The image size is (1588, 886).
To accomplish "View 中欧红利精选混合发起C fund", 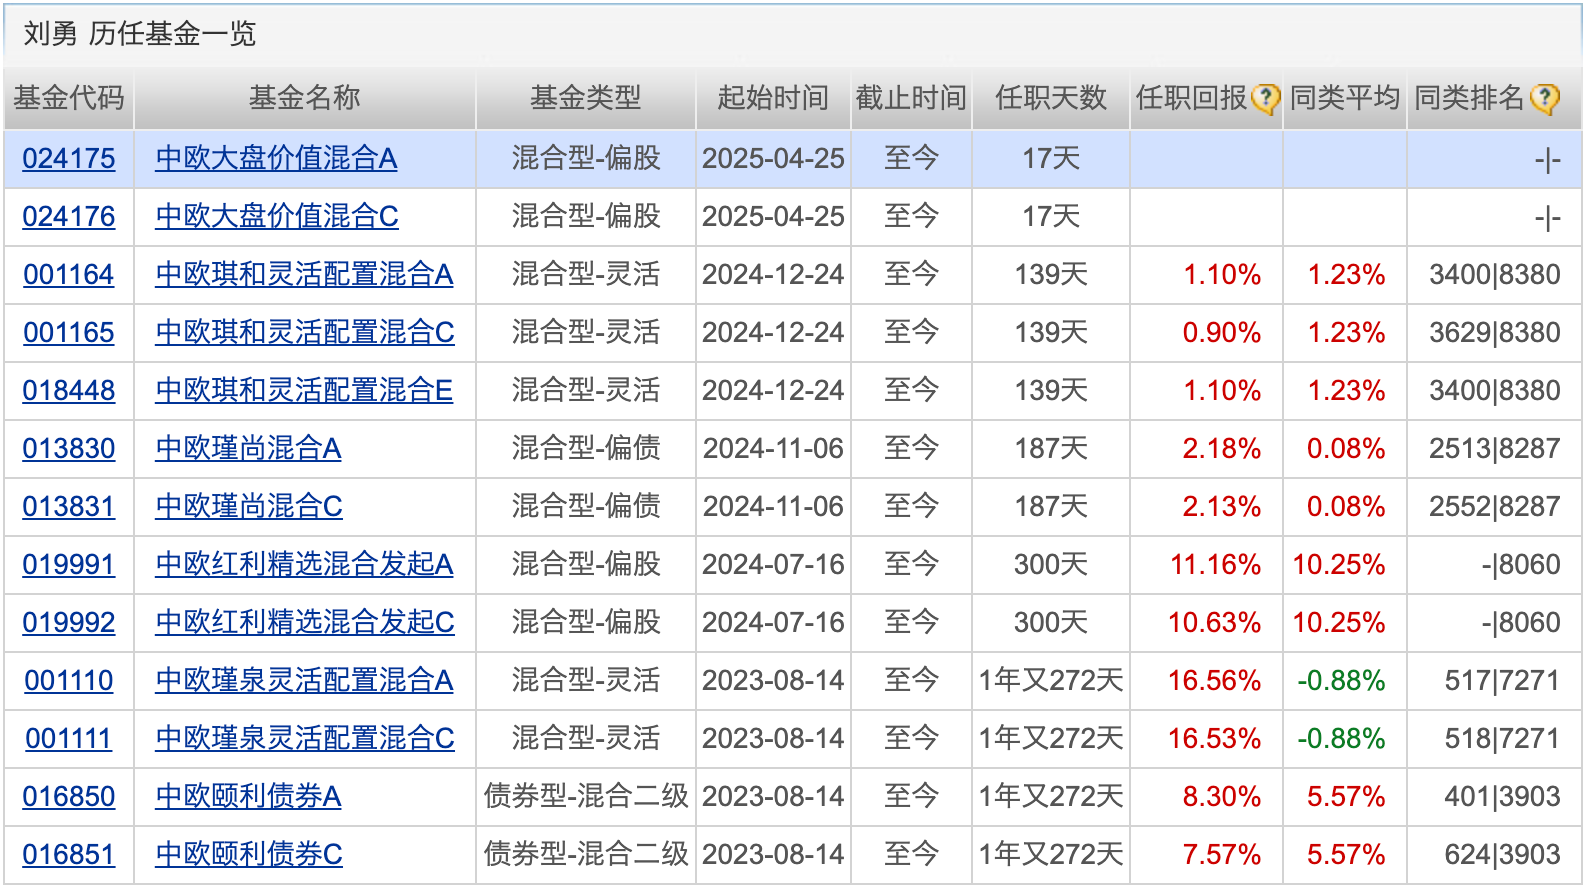I will pos(305,622).
